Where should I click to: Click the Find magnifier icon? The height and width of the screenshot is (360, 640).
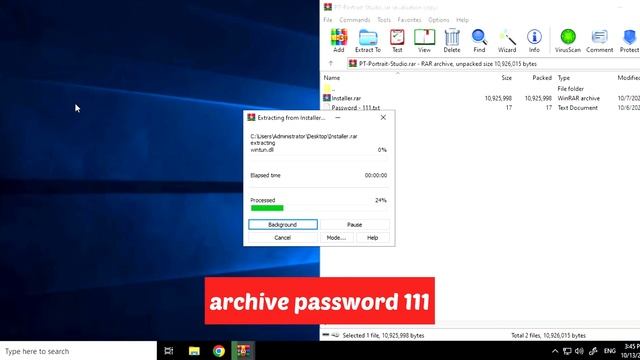479,40
